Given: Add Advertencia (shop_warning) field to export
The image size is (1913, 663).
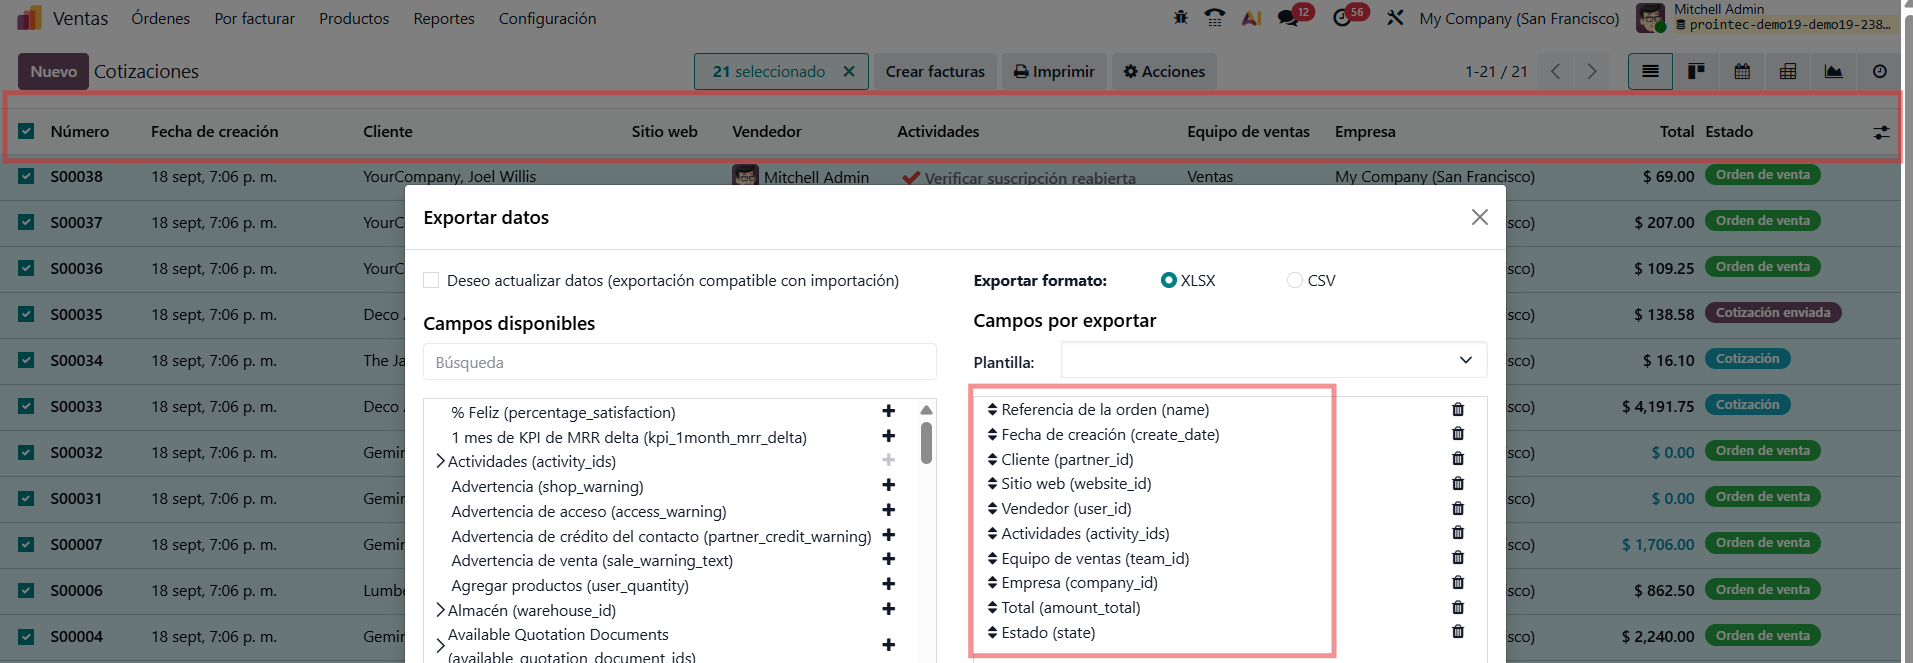Looking at the screenshot, I should 888,486.
